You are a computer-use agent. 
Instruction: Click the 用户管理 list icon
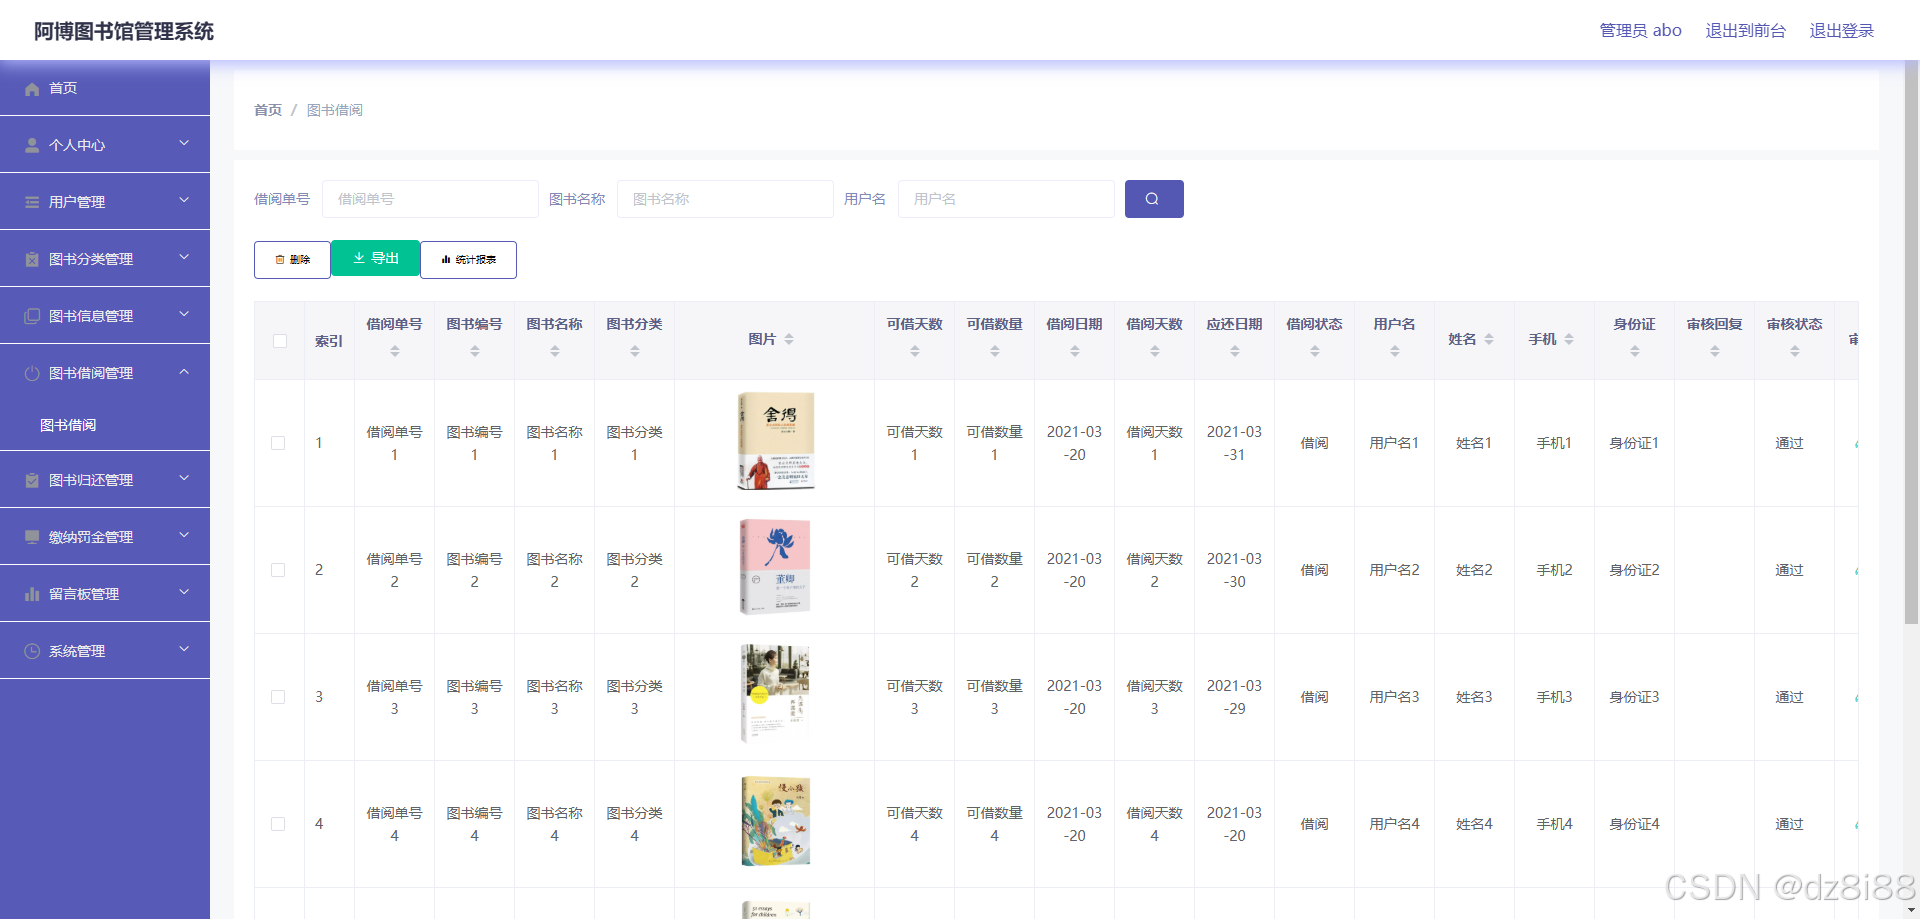pyautogui.click(x=32, y=201)
